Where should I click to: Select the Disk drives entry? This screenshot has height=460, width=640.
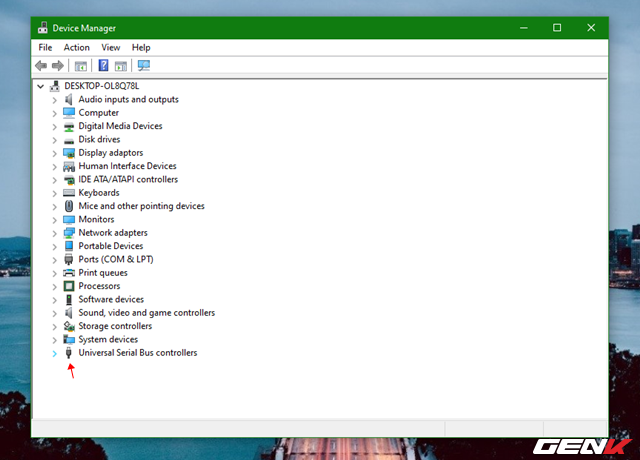tap(99, 140)
